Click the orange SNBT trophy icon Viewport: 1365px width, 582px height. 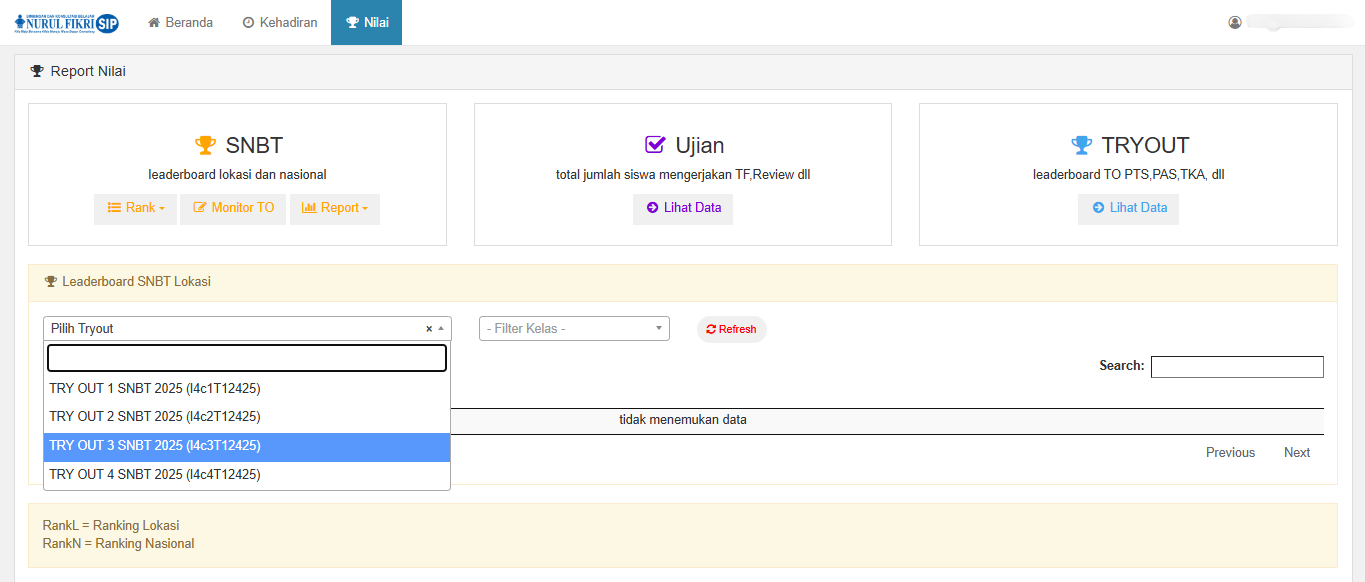coord(205,145)
